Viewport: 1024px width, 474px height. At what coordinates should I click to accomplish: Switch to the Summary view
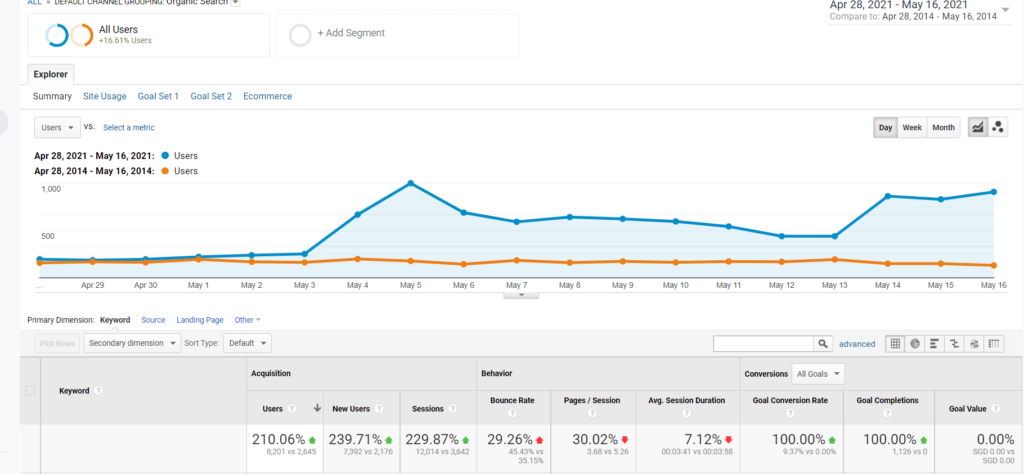tap(52, 96)
